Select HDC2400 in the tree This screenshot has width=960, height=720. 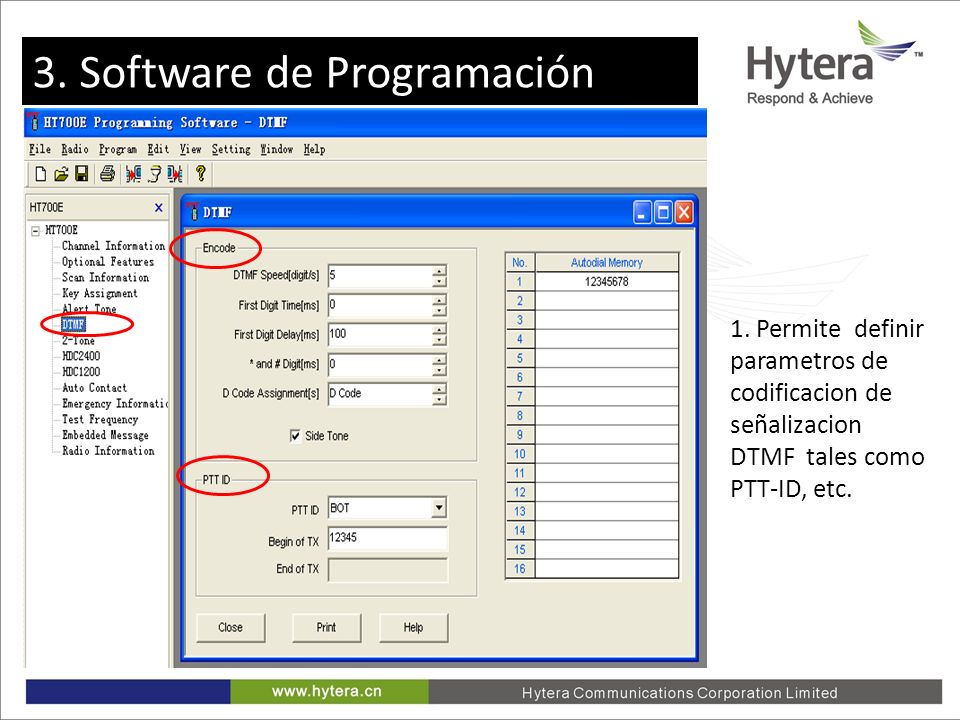tap(81, 356)
